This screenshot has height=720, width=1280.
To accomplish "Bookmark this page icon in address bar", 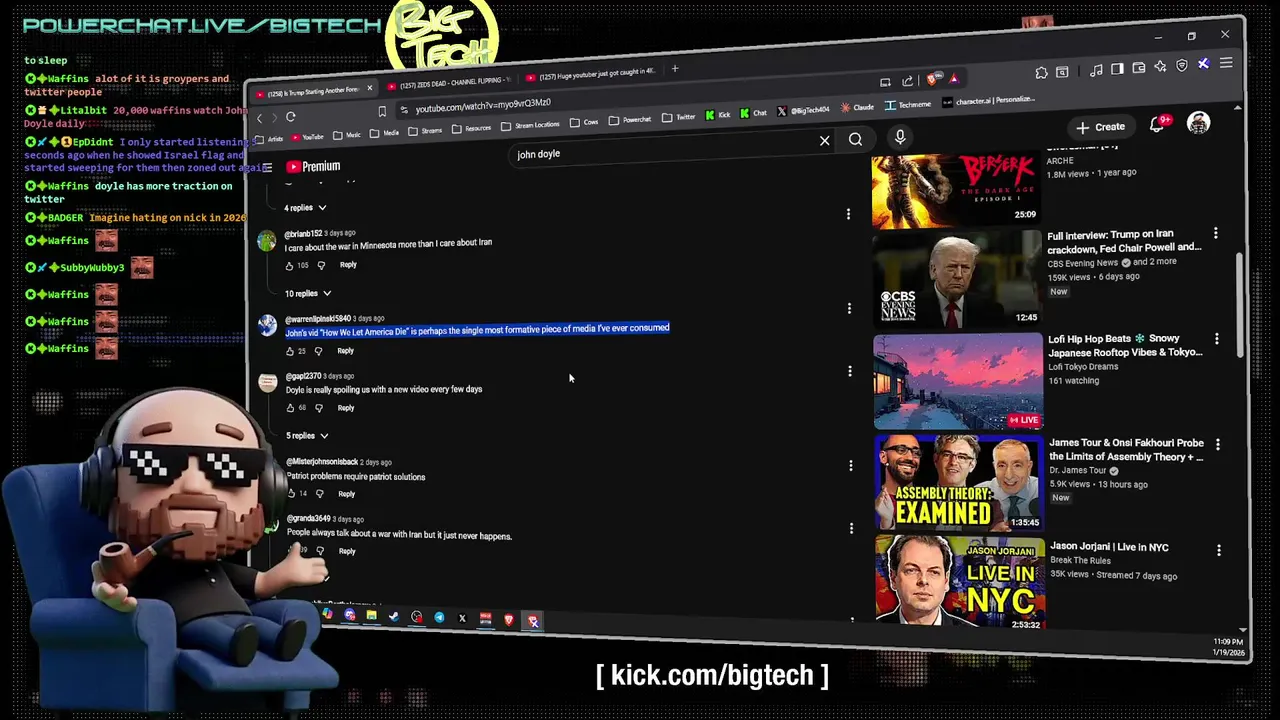I will point(381,111).
